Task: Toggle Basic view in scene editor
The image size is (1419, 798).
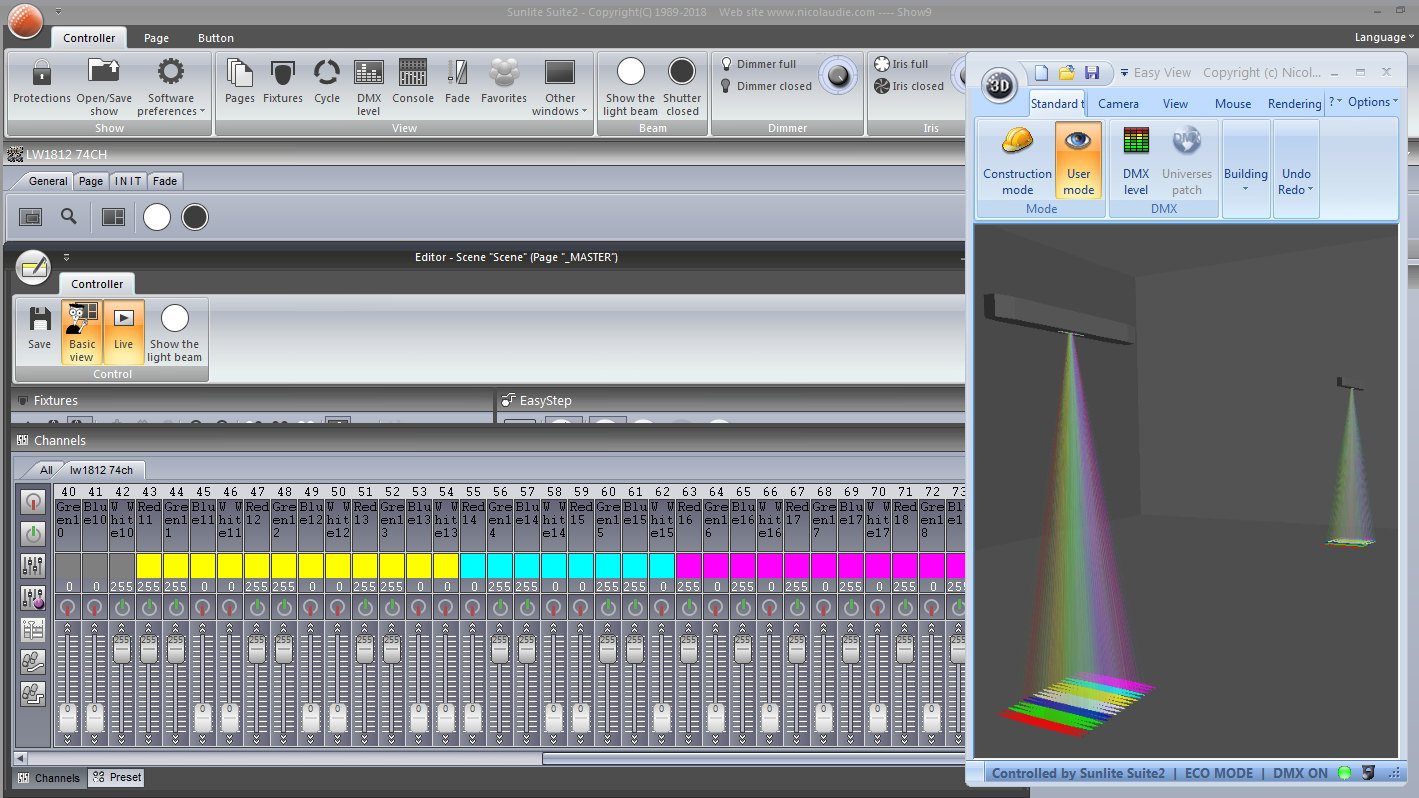Action: tap(82, 331)
